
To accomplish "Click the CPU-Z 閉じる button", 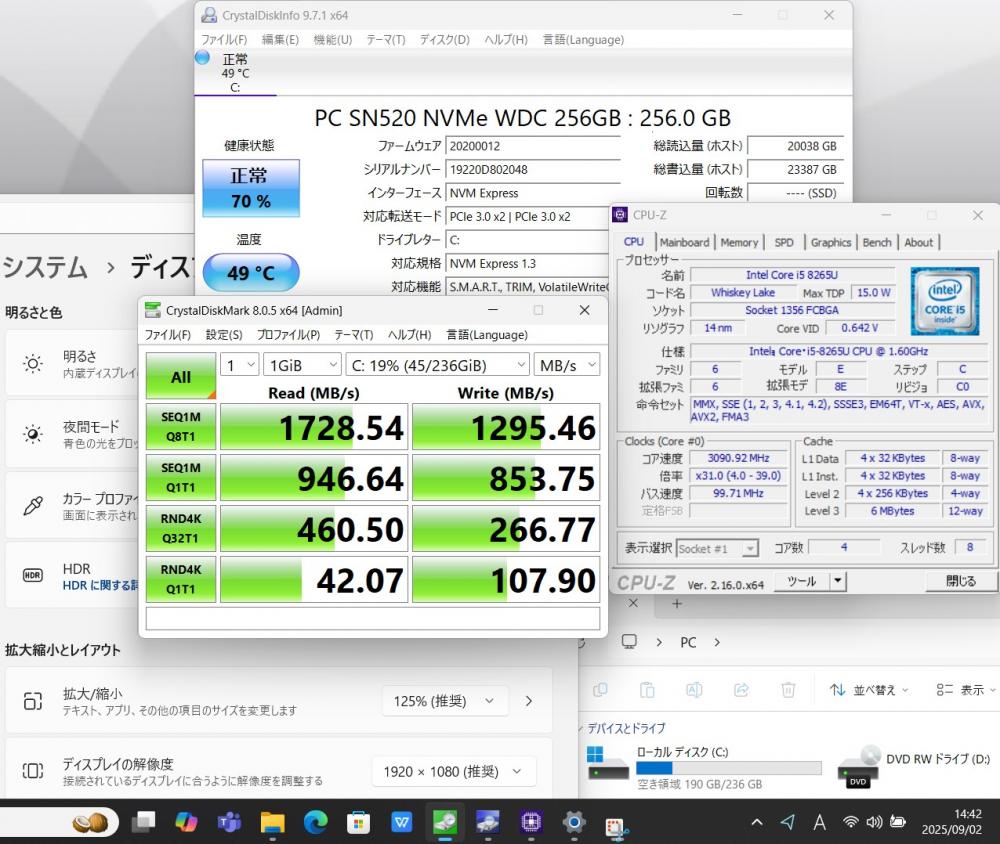I will coord(960,581).
